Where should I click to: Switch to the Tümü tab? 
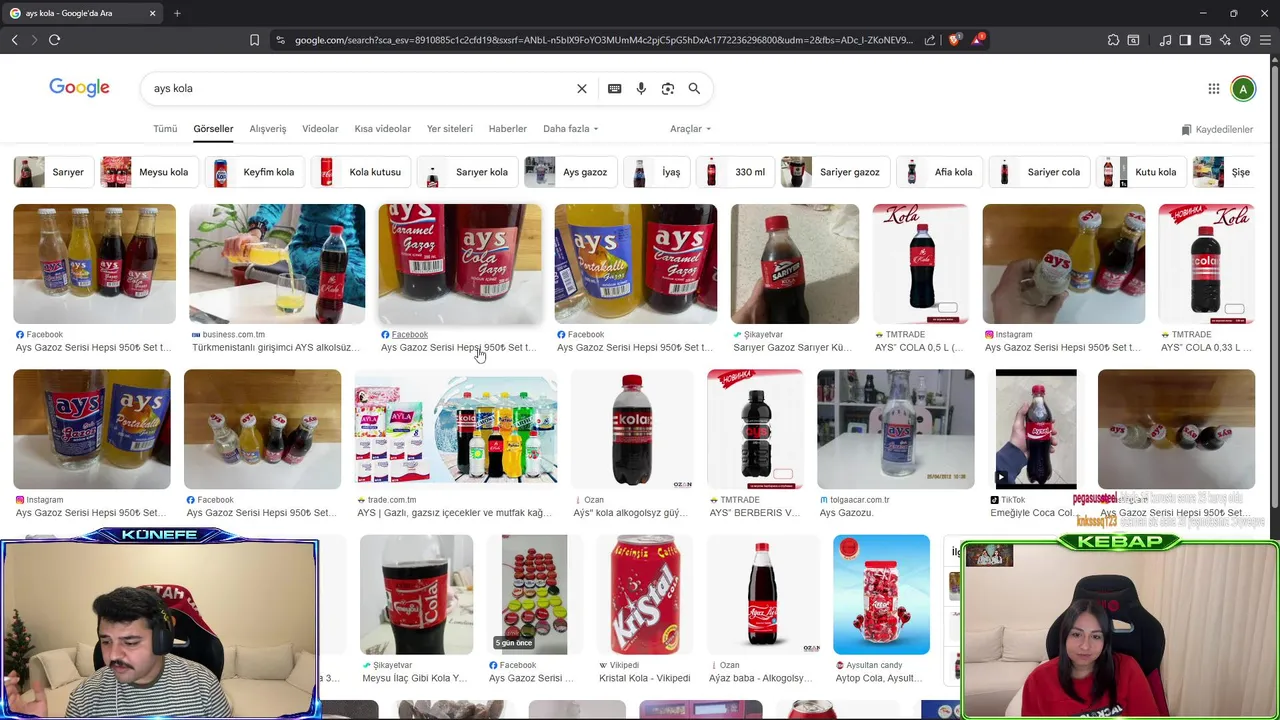pyautogui.click(x=165, y=129)
